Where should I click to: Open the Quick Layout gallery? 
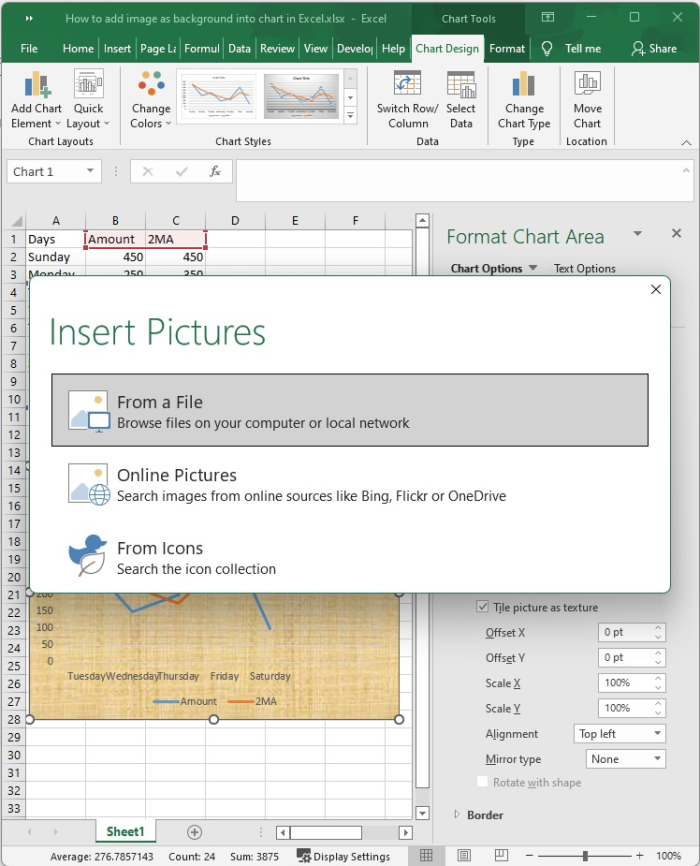pyautogui.click(x=88, y=99)
